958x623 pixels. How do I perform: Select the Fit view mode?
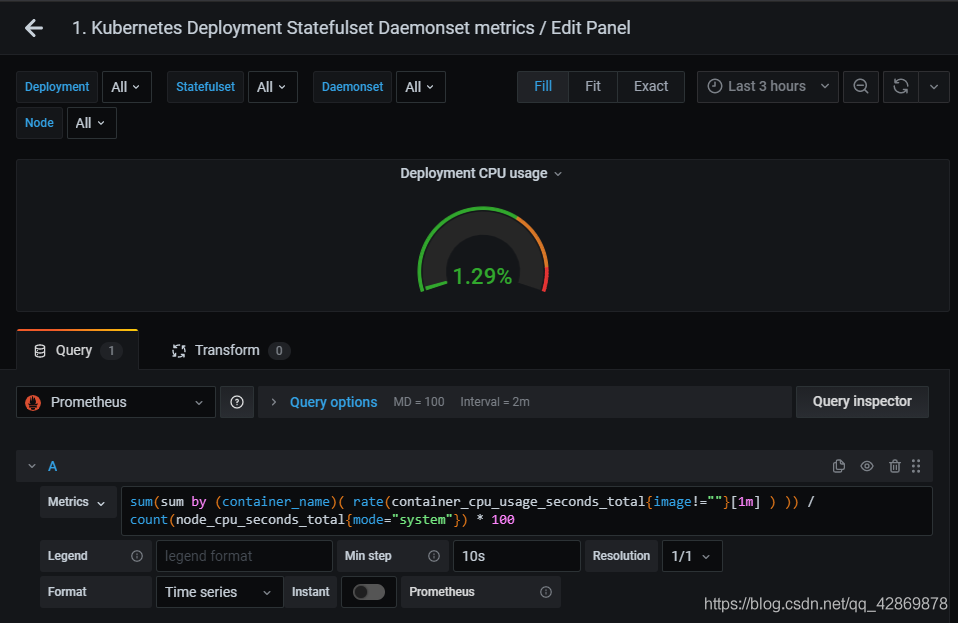click(593, 87)
